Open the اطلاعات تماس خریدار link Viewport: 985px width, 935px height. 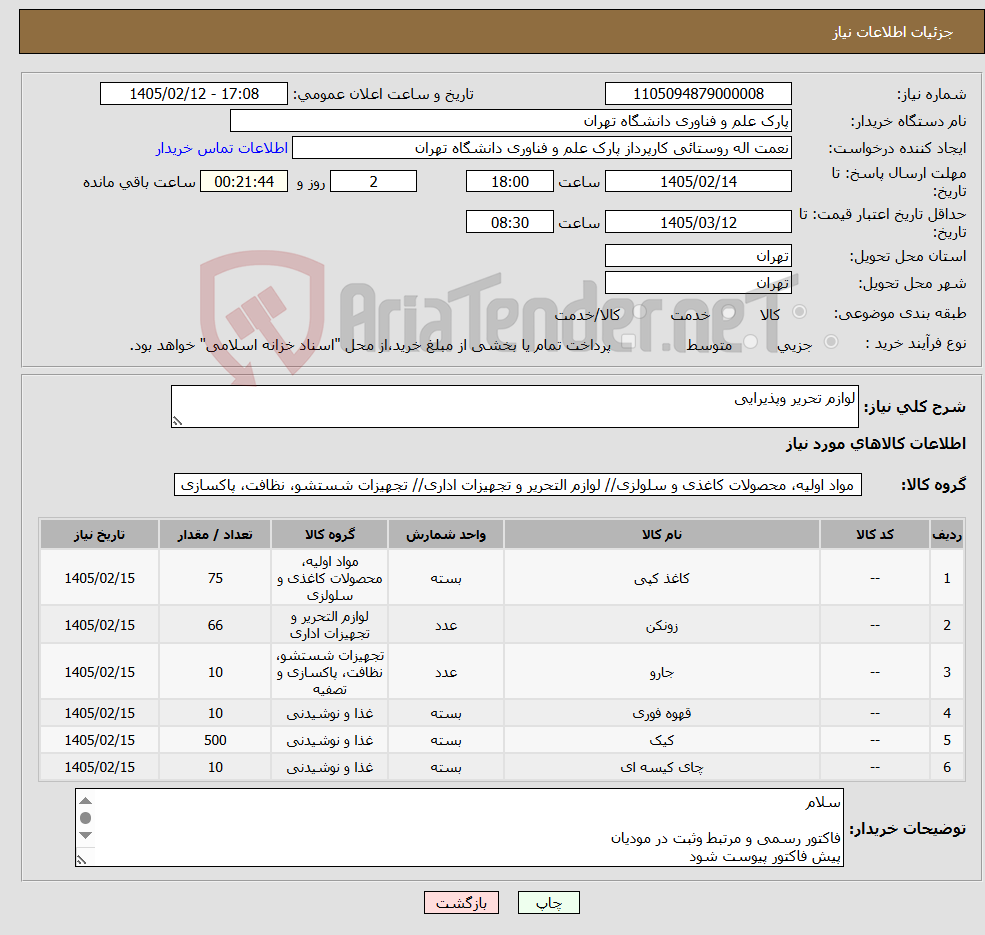coord(222,148)
